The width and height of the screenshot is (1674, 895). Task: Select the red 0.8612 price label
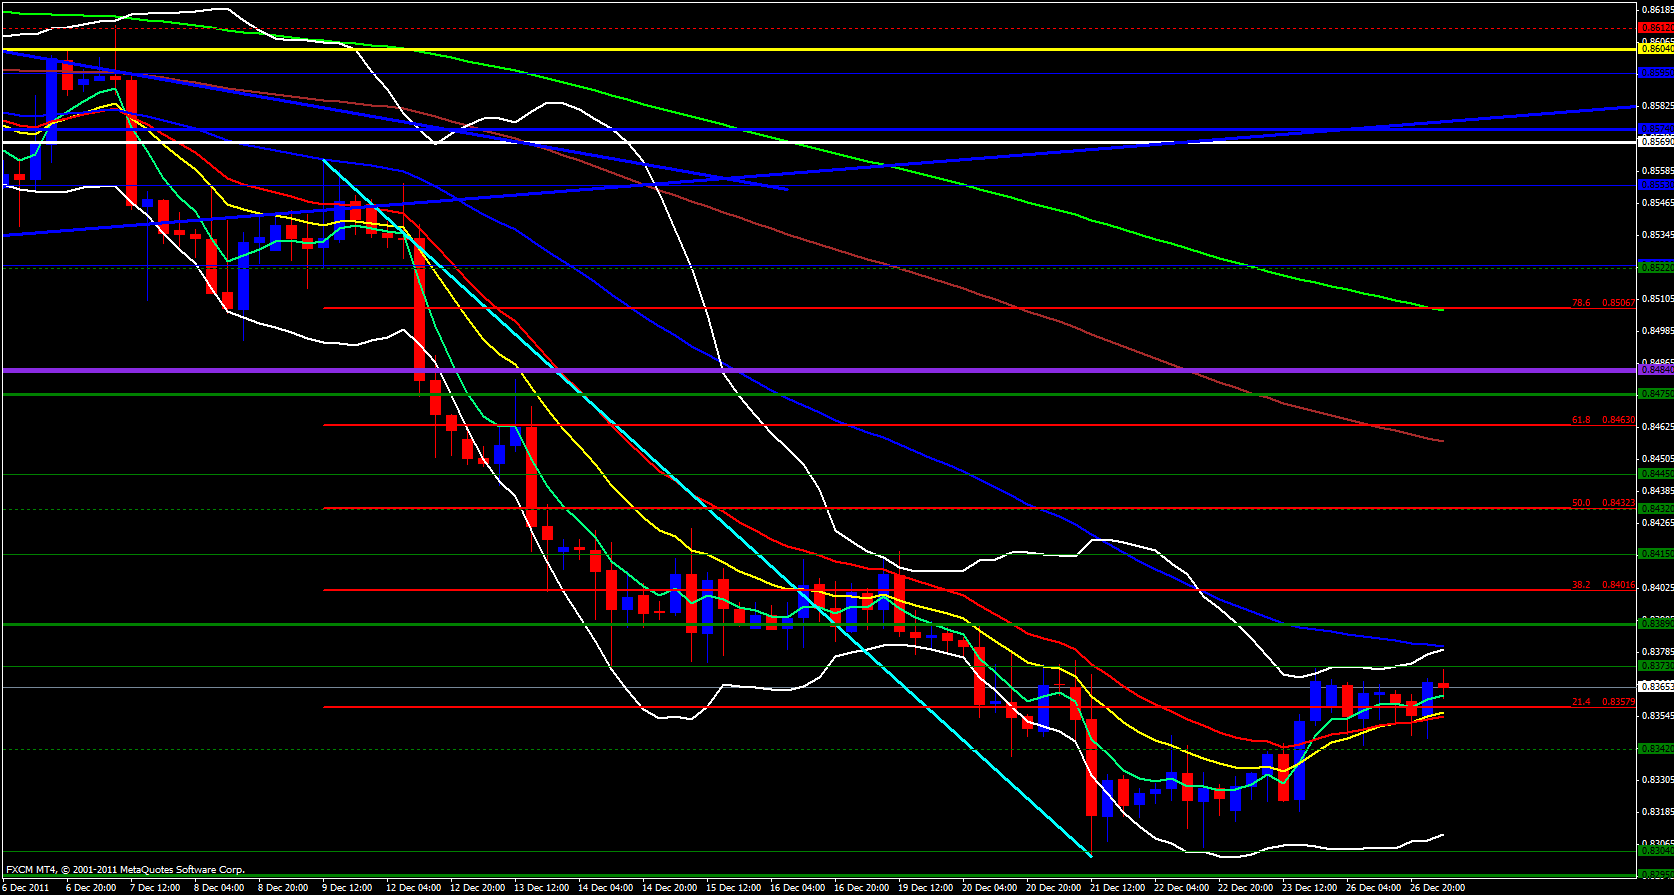point(1656,28)
